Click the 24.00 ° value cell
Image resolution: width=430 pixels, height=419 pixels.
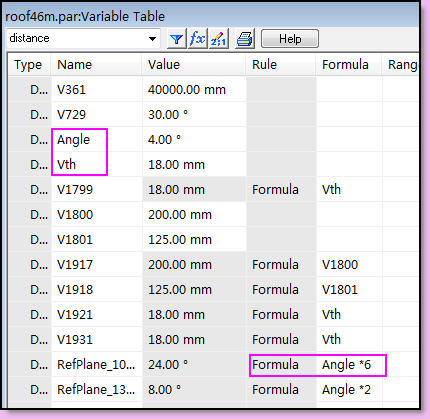[x=194, y=365]
